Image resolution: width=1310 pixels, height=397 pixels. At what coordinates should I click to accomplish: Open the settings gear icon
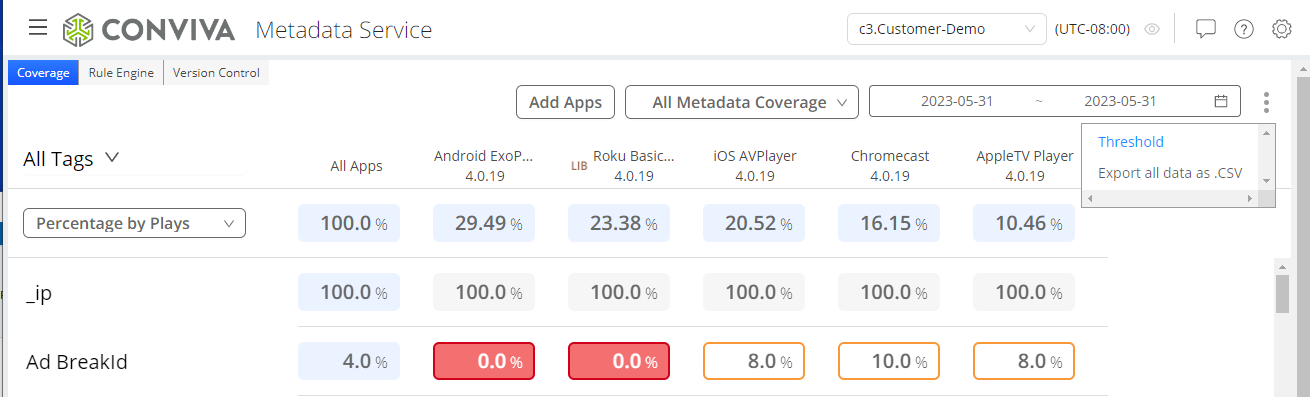click(1282, 29)
